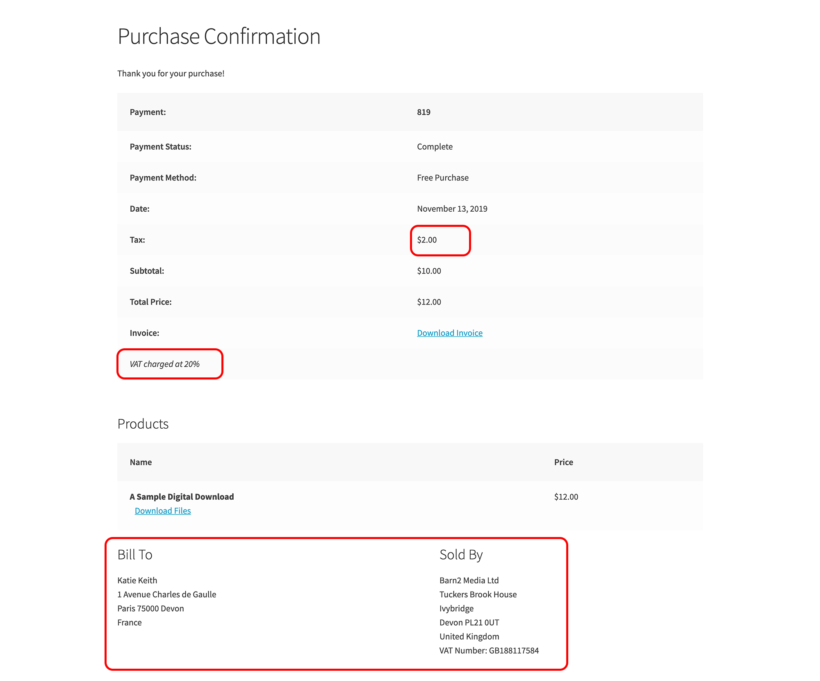Select the Payment Status Complete value

(433, 146)
